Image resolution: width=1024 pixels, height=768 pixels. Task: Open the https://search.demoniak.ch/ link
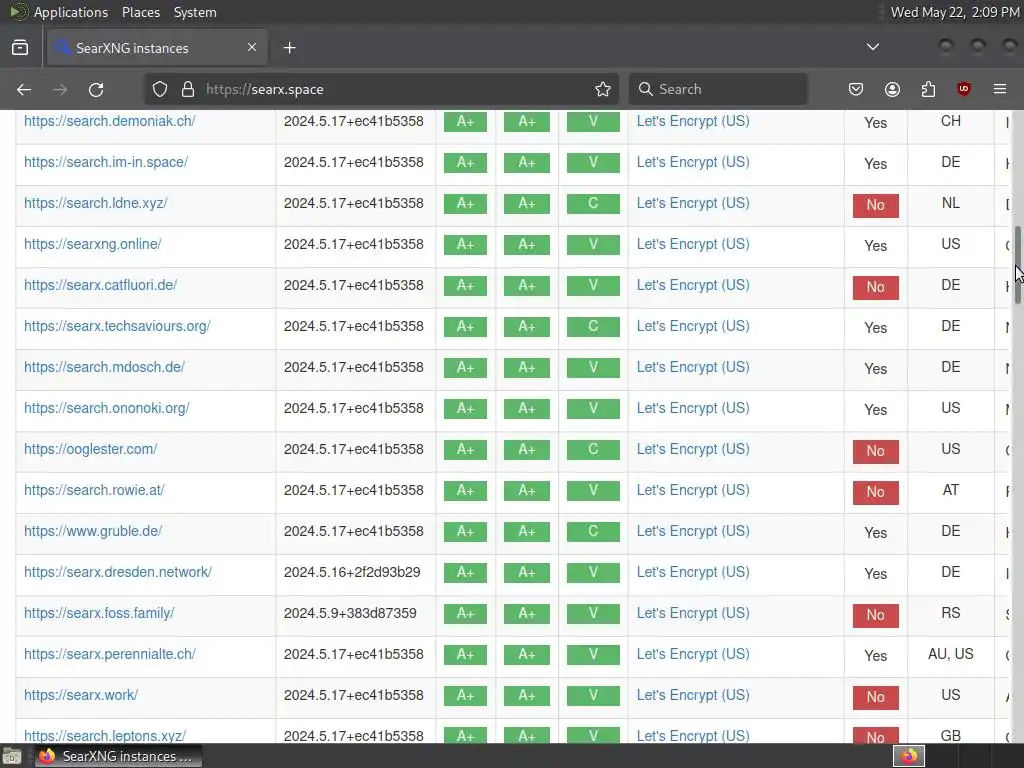[110, 121]
